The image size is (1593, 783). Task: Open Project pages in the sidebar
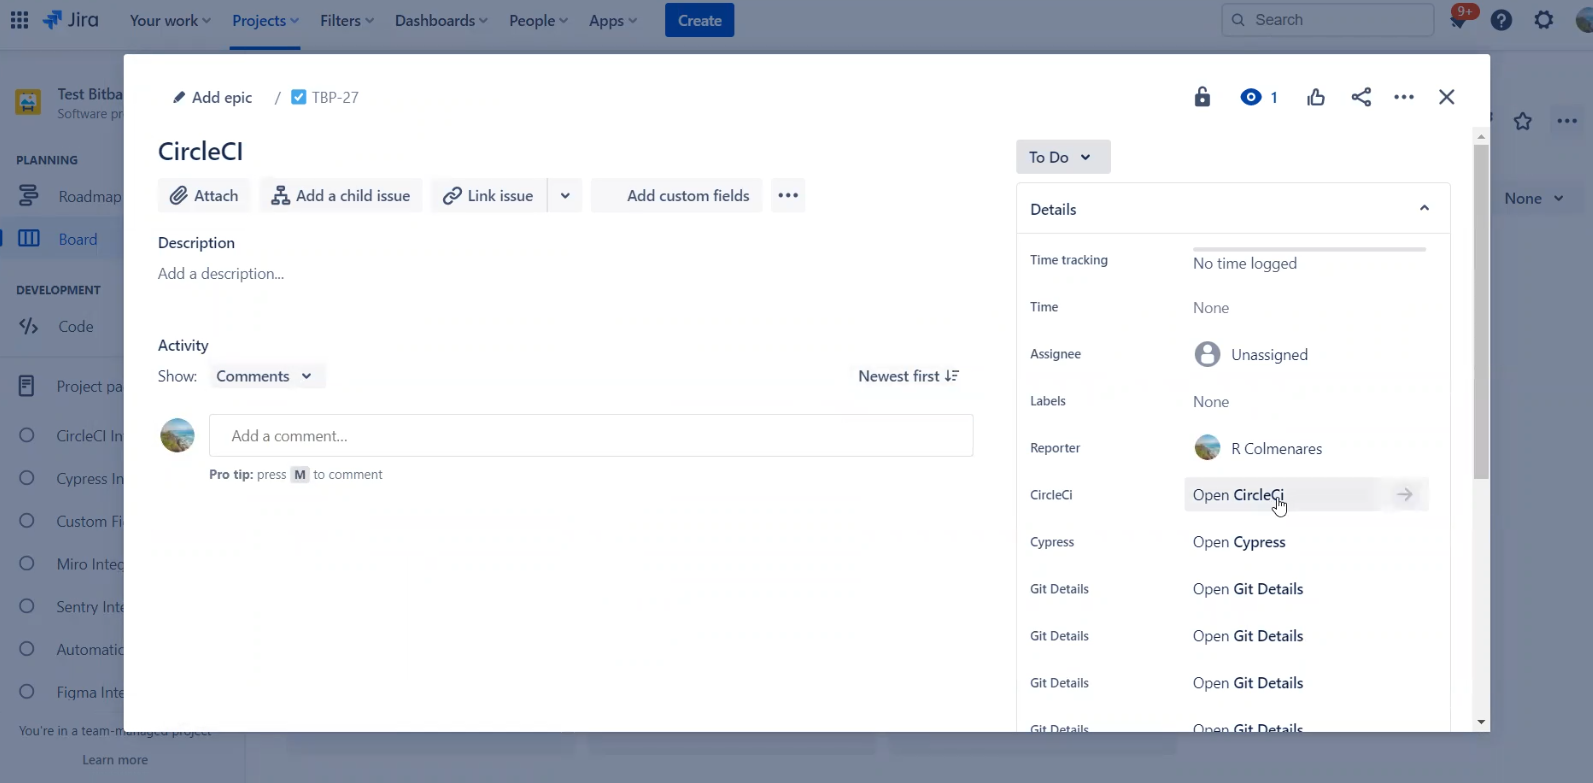coord(69,386)
